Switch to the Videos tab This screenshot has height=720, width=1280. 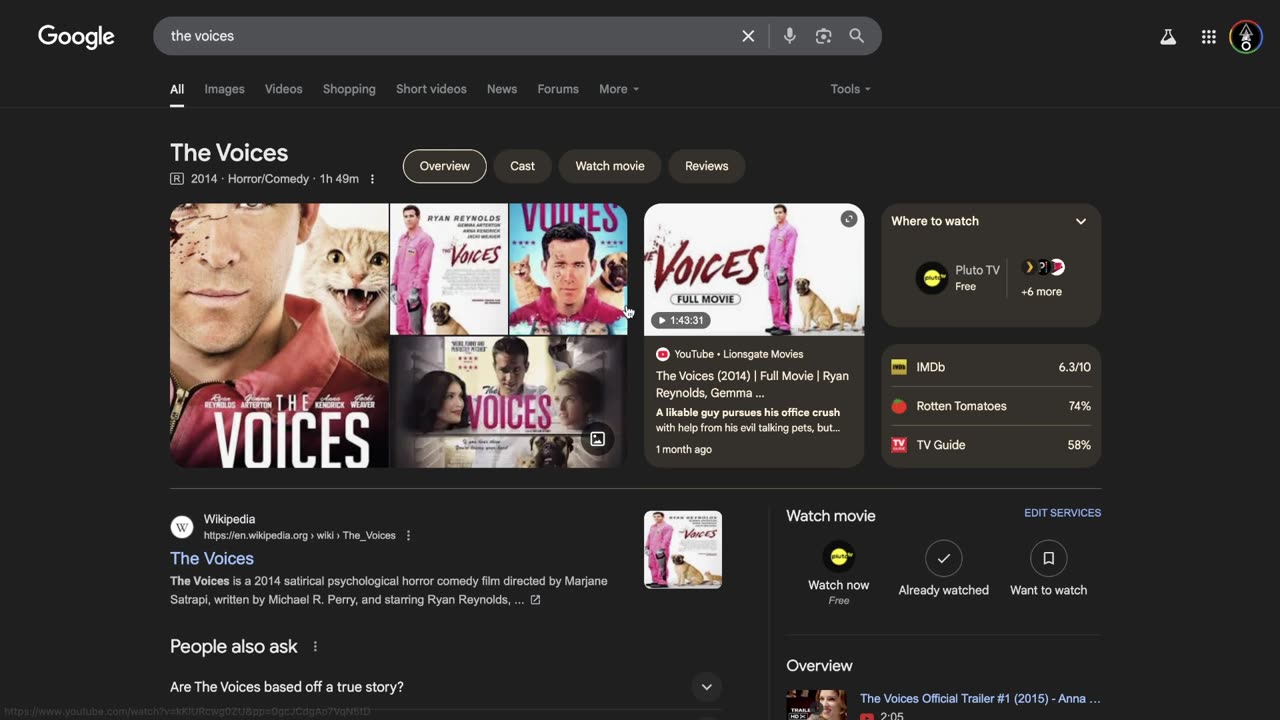point(283,89)
